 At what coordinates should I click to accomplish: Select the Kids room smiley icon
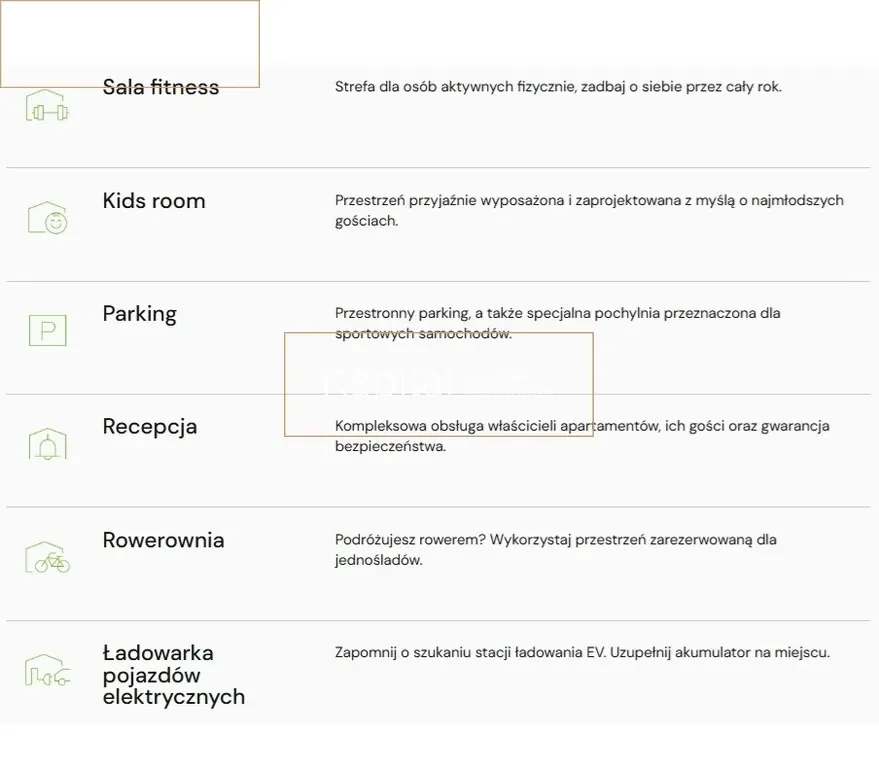[x=47, y=218]
